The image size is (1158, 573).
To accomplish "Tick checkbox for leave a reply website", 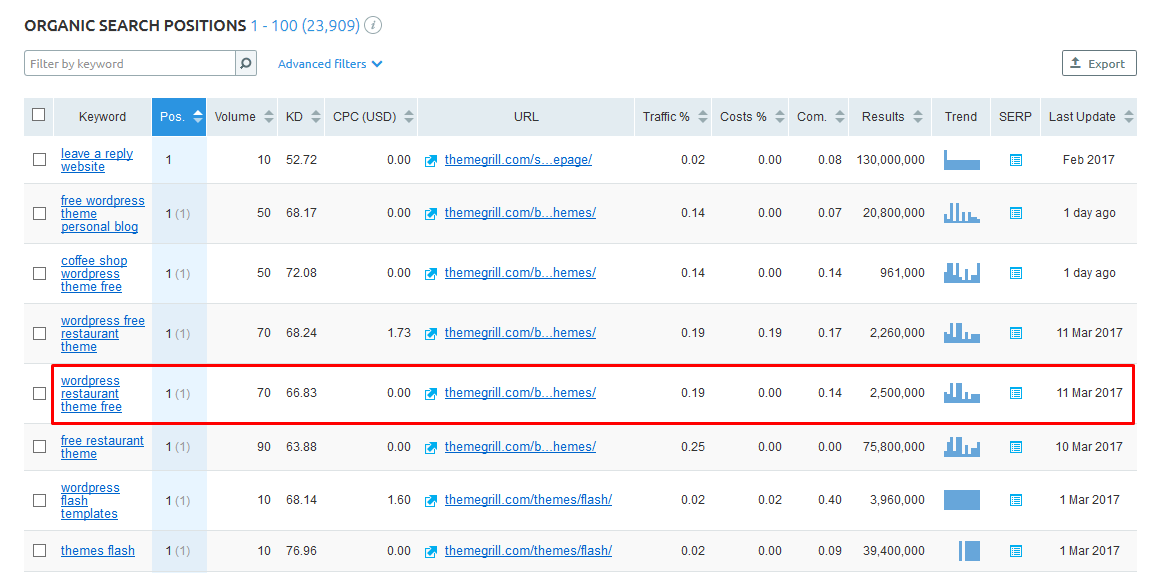I will click(x=39, y=160).
